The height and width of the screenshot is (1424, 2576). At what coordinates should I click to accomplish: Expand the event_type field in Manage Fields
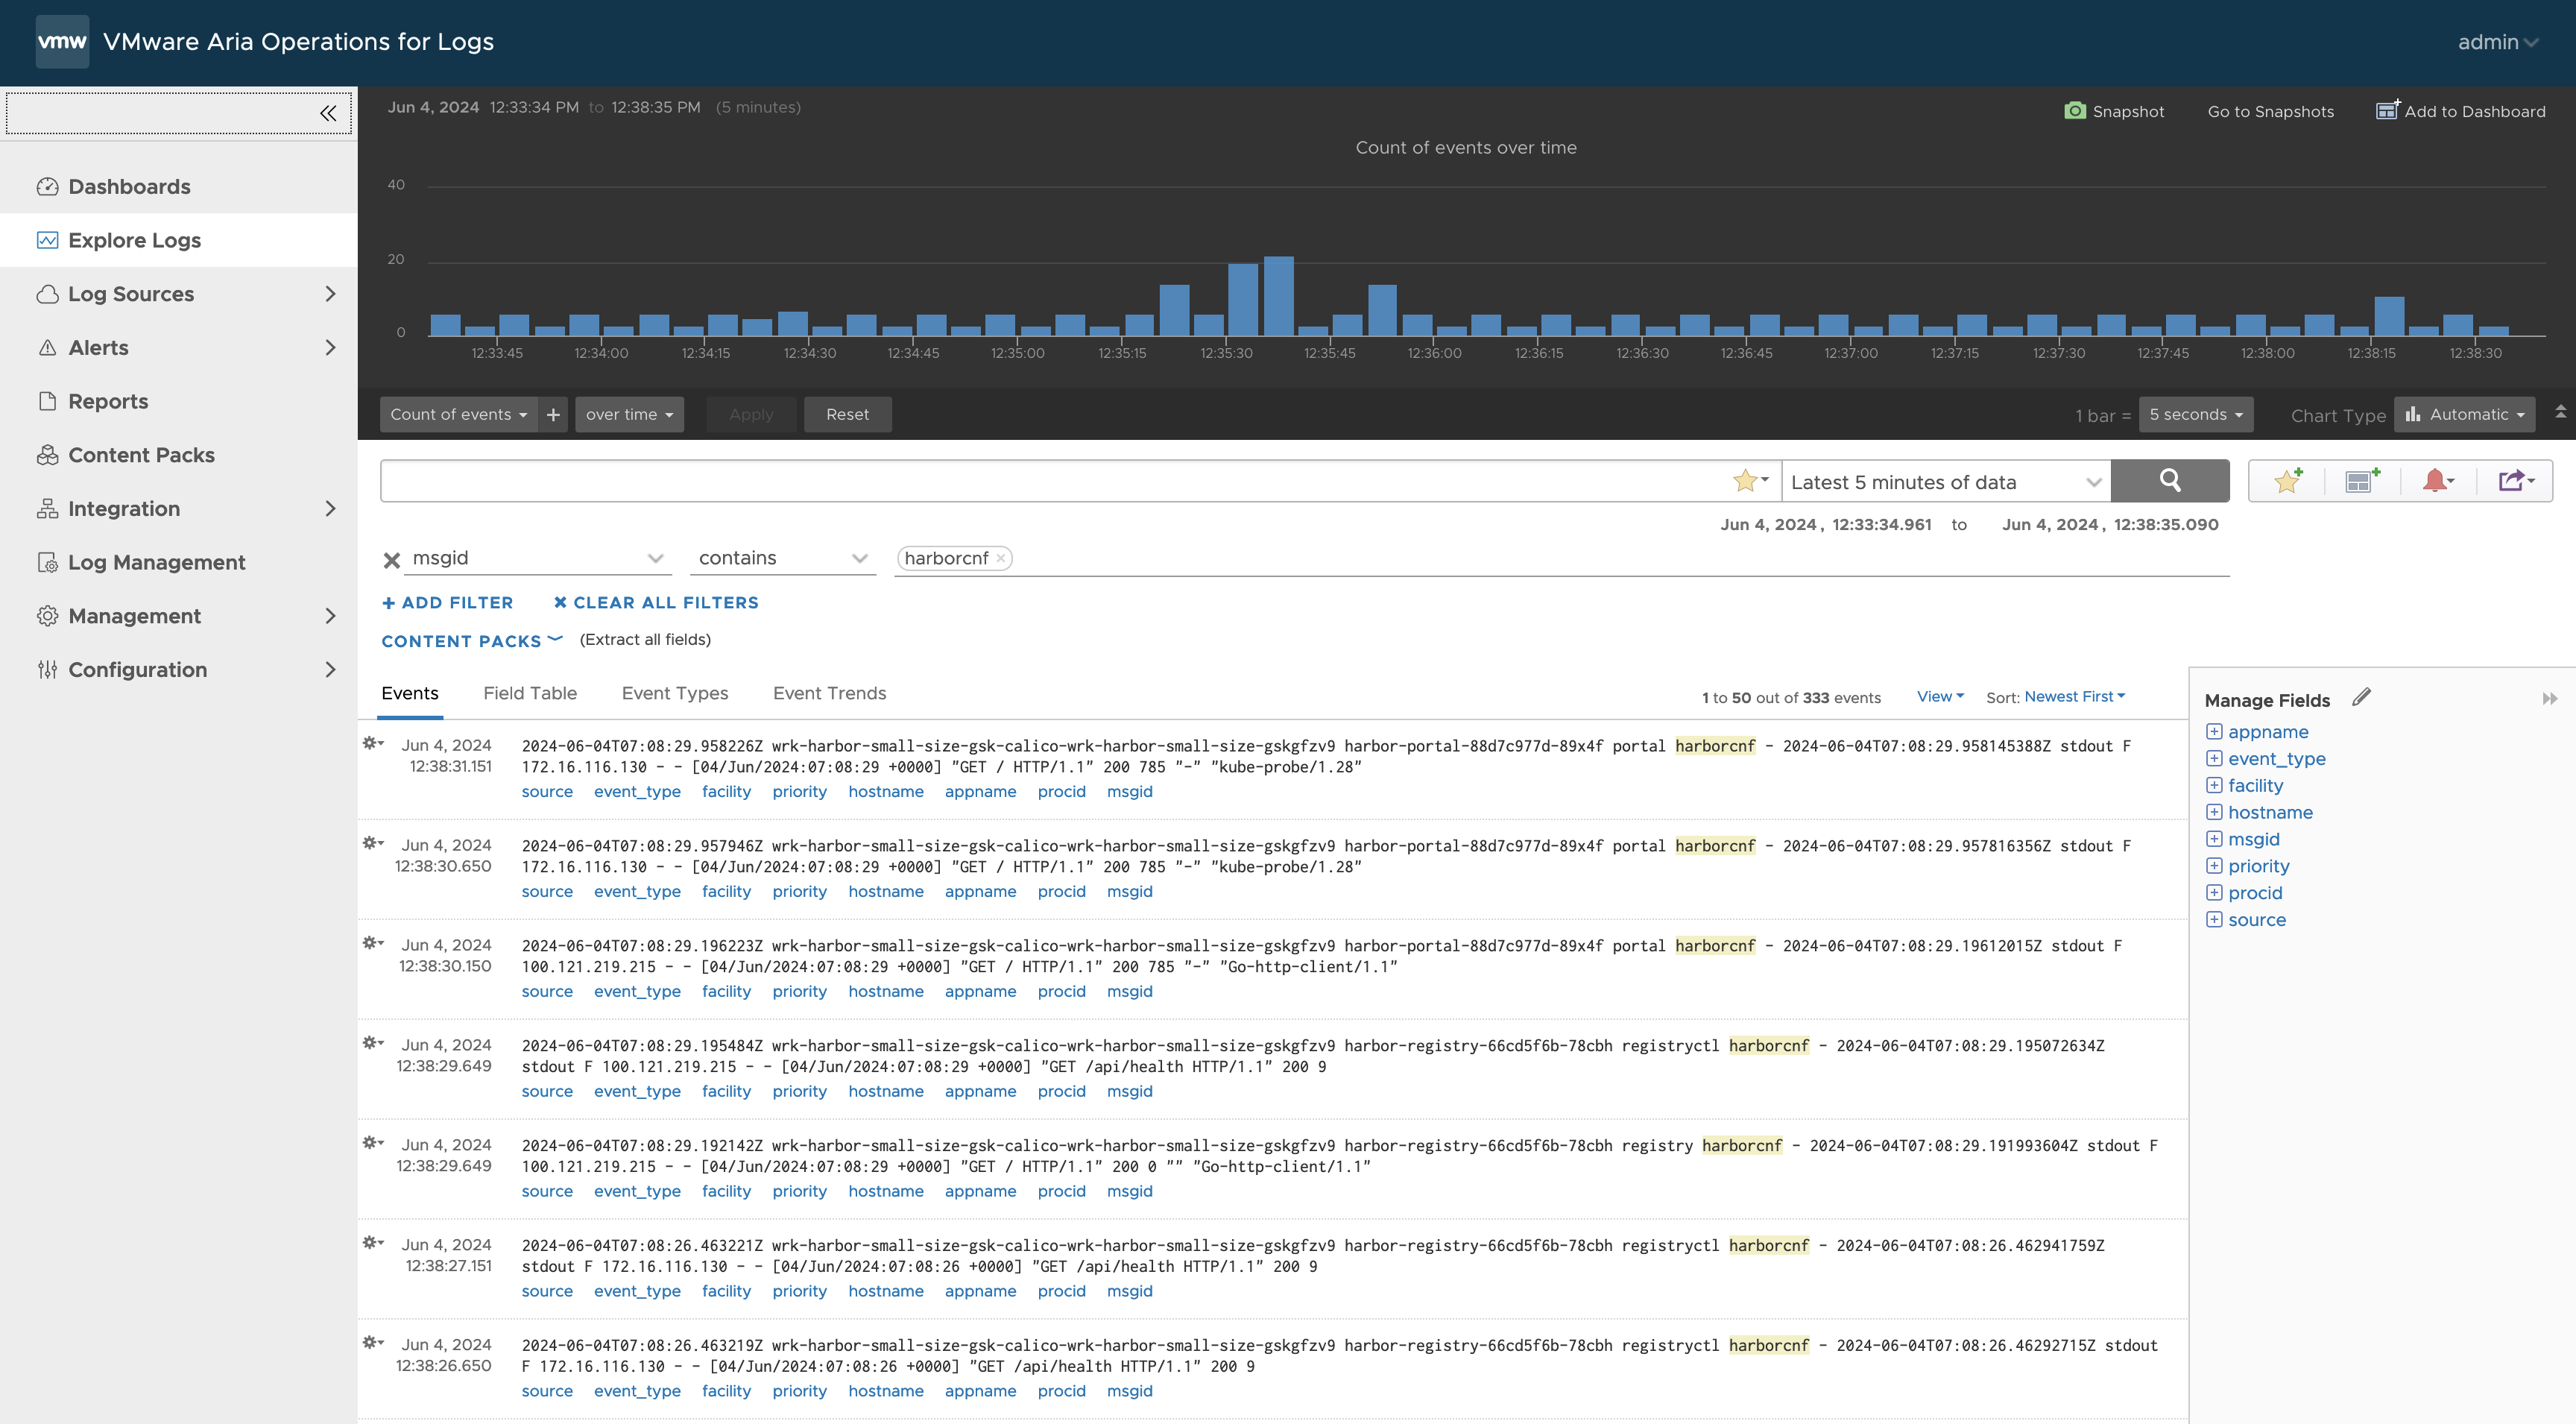[2214, 759]
